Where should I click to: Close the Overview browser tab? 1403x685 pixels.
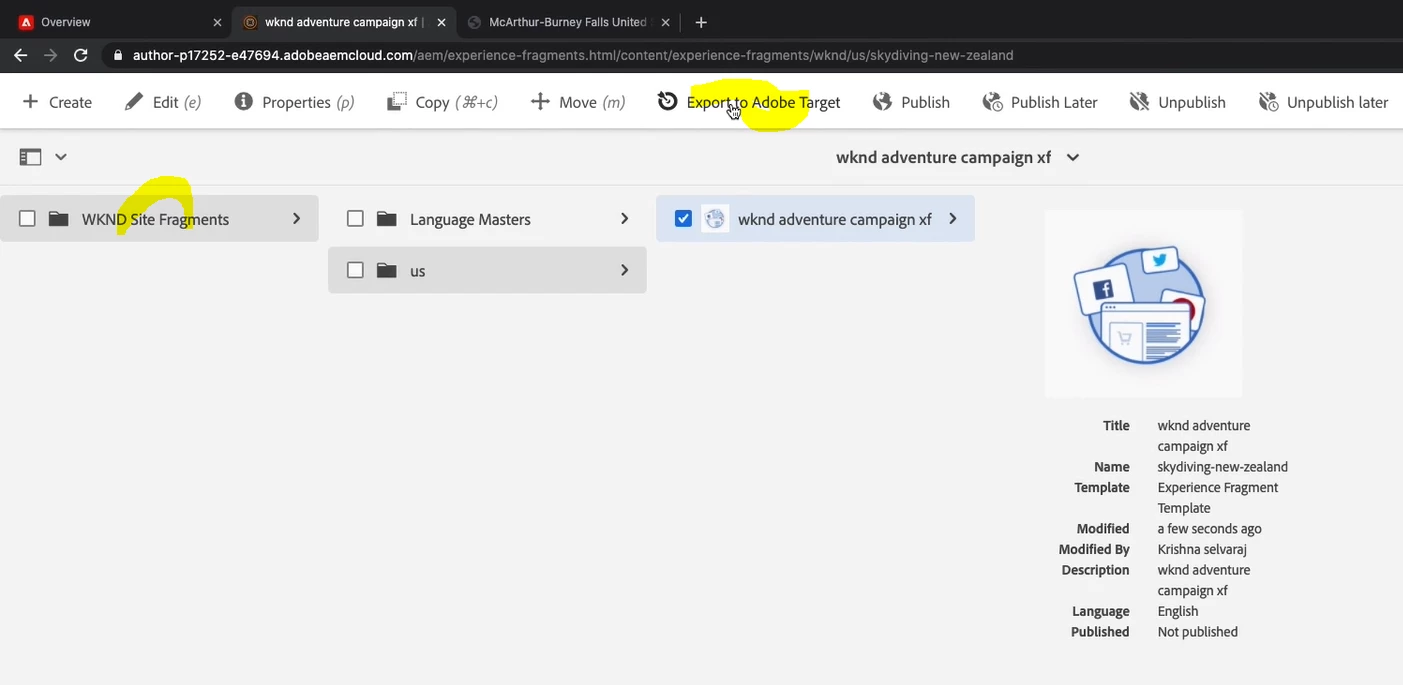click(217, 22)
